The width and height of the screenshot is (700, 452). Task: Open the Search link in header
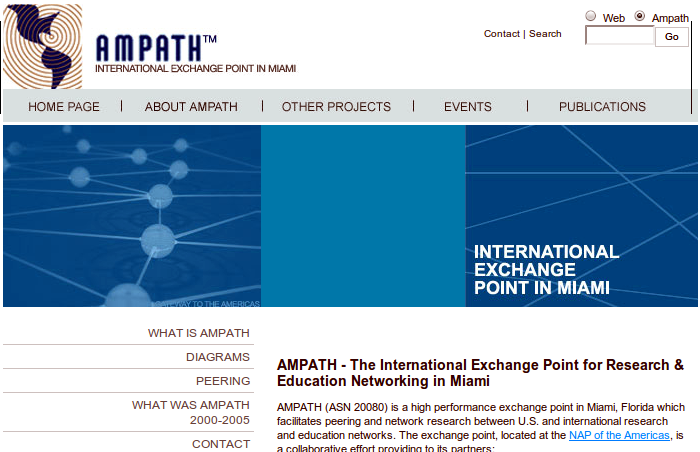tap(545, 34)
